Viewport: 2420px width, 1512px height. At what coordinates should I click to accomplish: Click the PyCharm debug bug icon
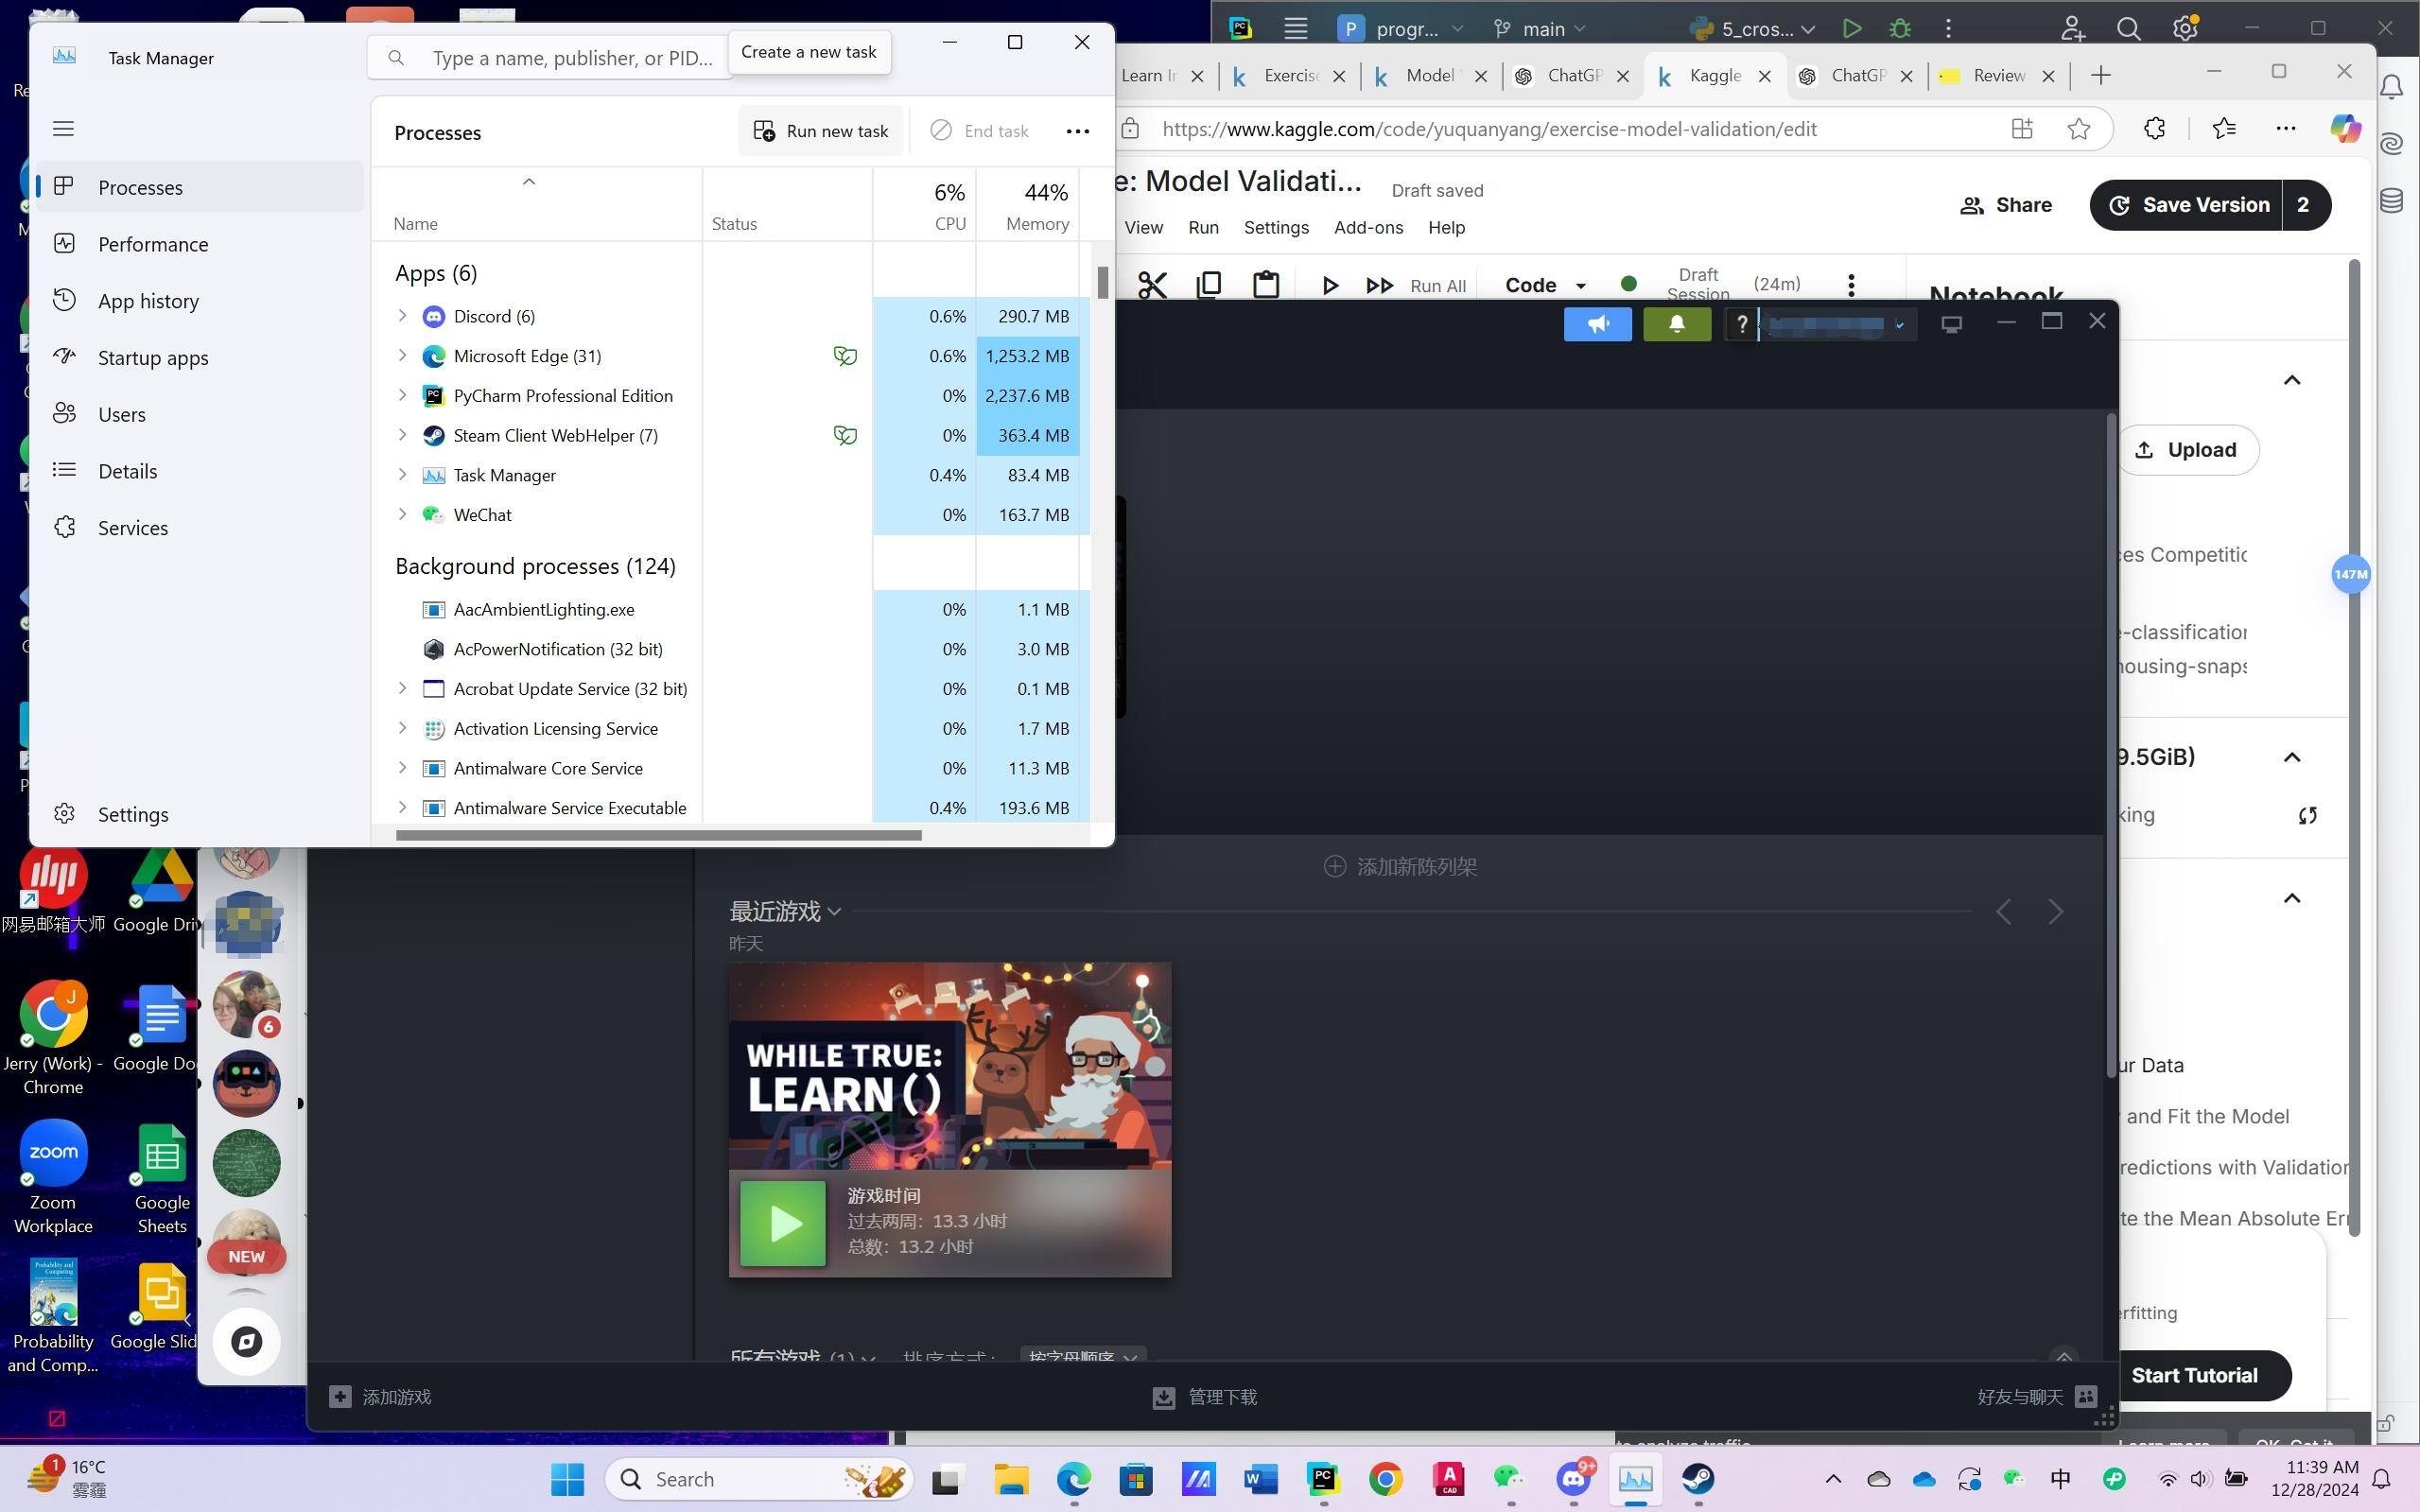point(1900,29)
